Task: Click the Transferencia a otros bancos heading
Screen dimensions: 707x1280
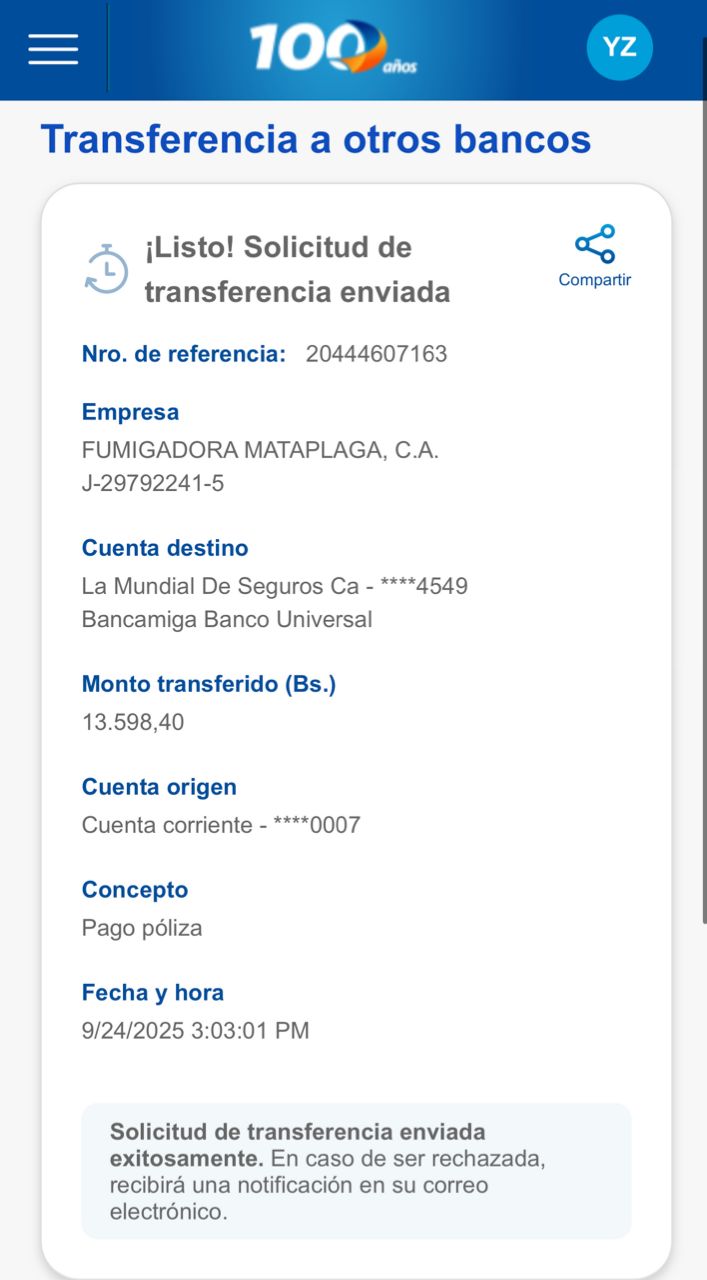Action: [315, 139]
